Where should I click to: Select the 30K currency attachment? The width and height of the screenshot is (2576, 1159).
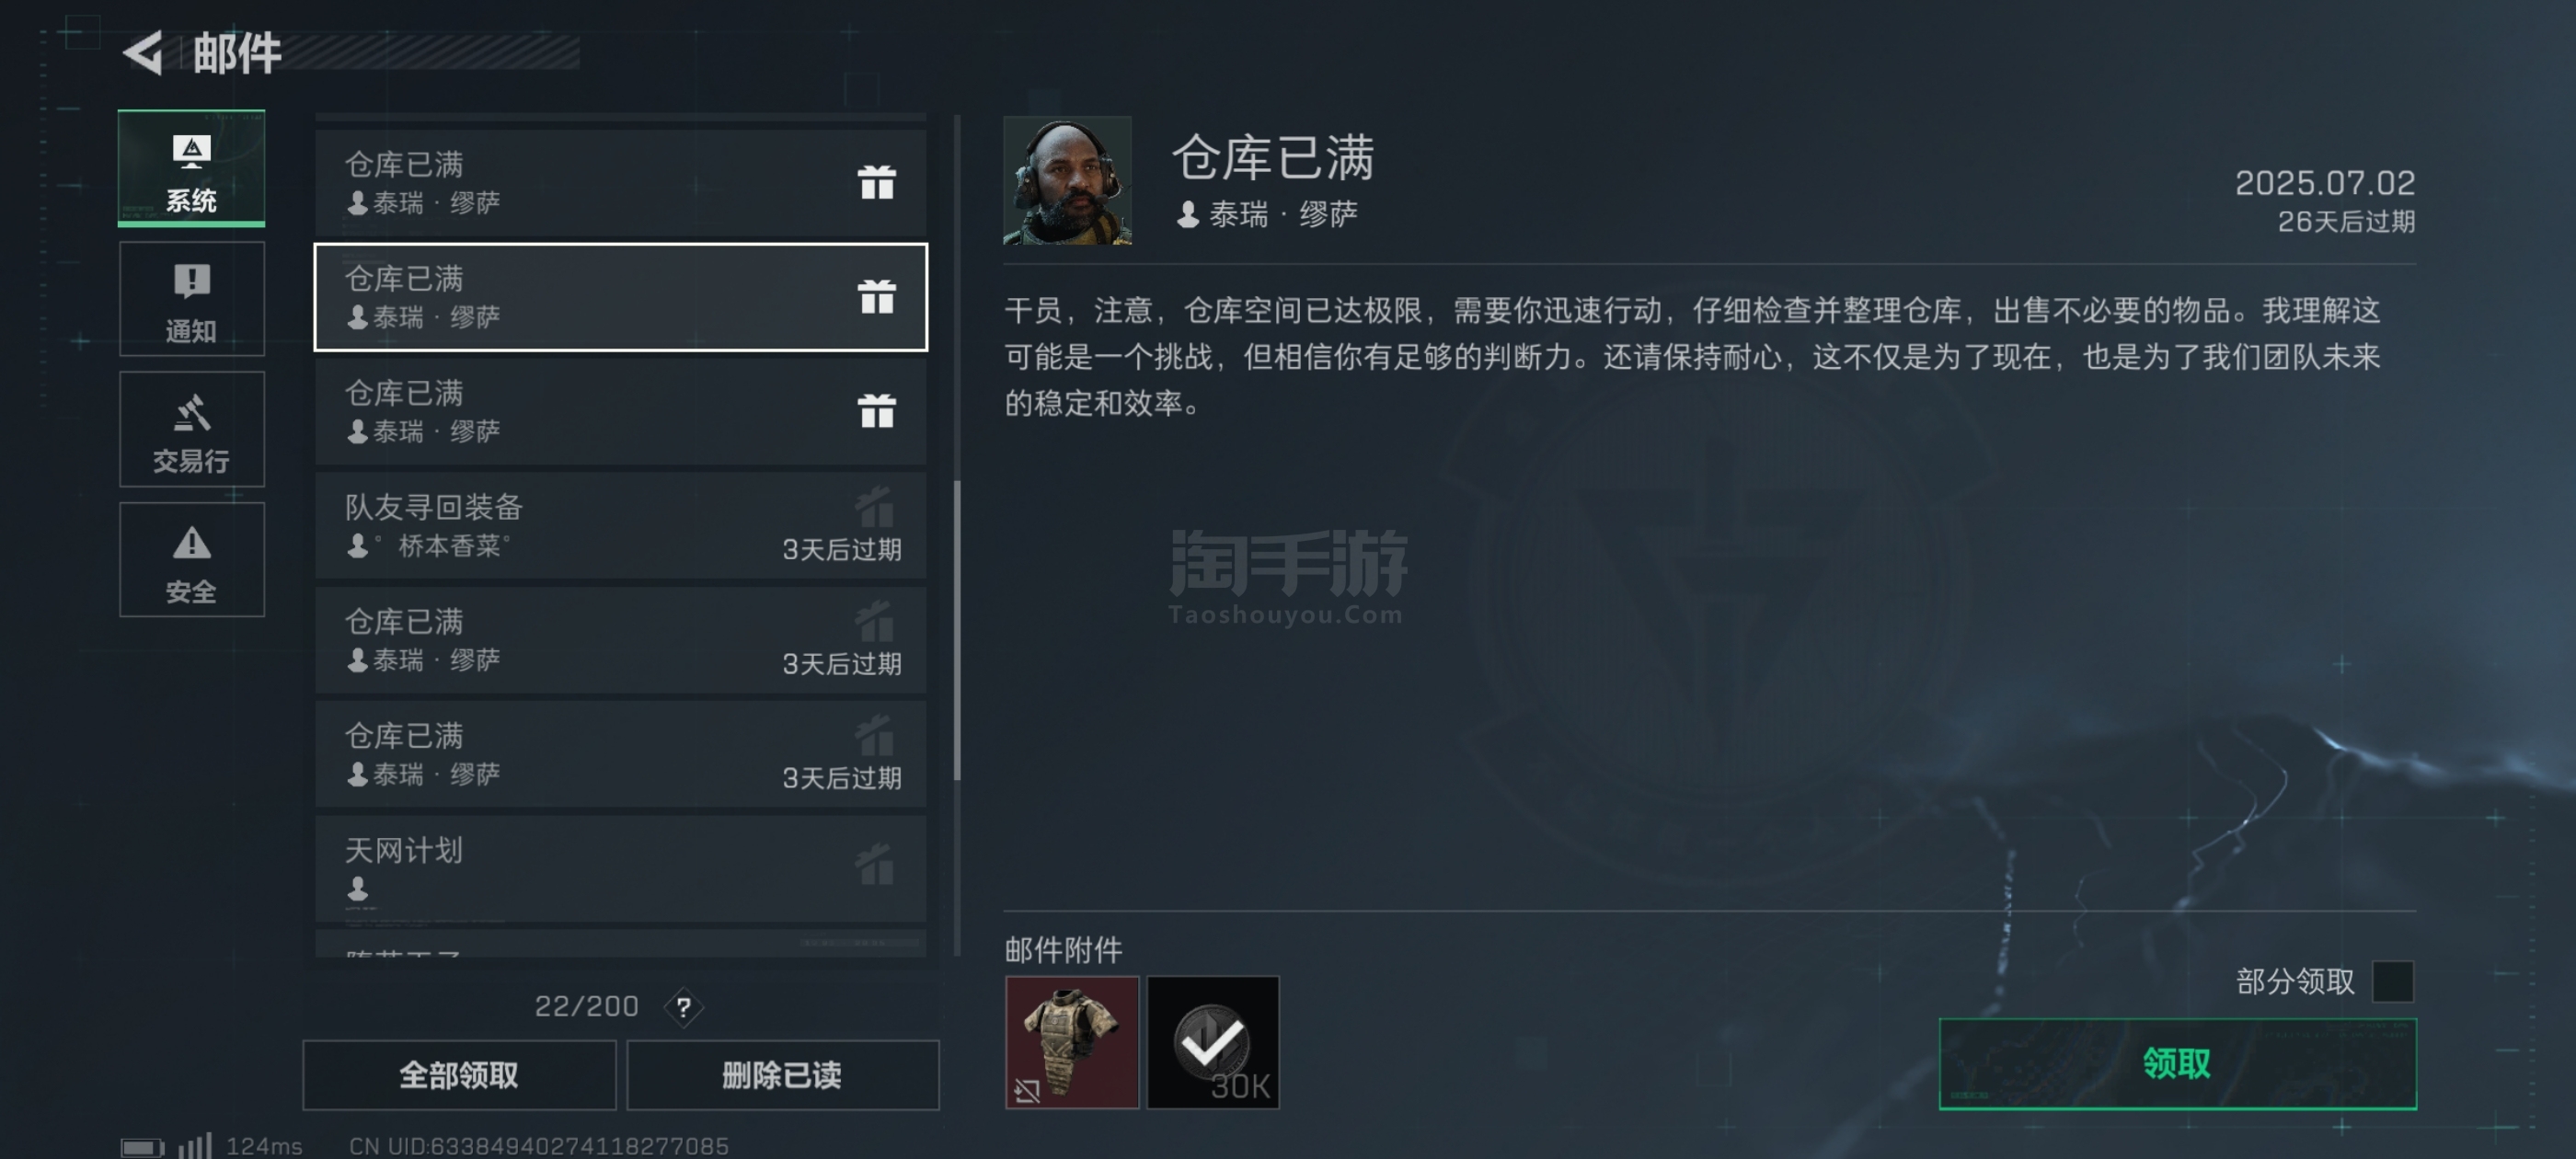coord(1212,1042)
